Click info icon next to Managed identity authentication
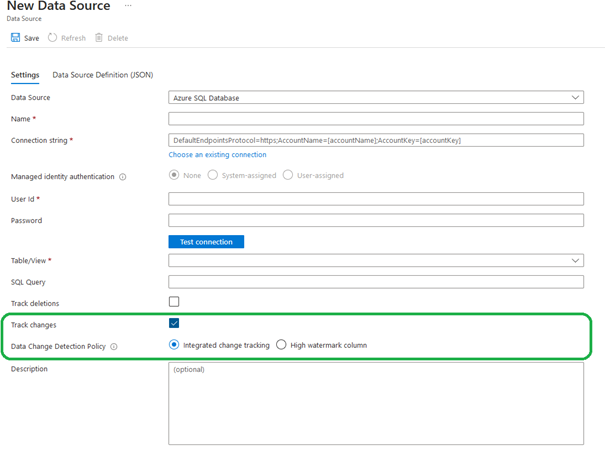 point(123,177)
